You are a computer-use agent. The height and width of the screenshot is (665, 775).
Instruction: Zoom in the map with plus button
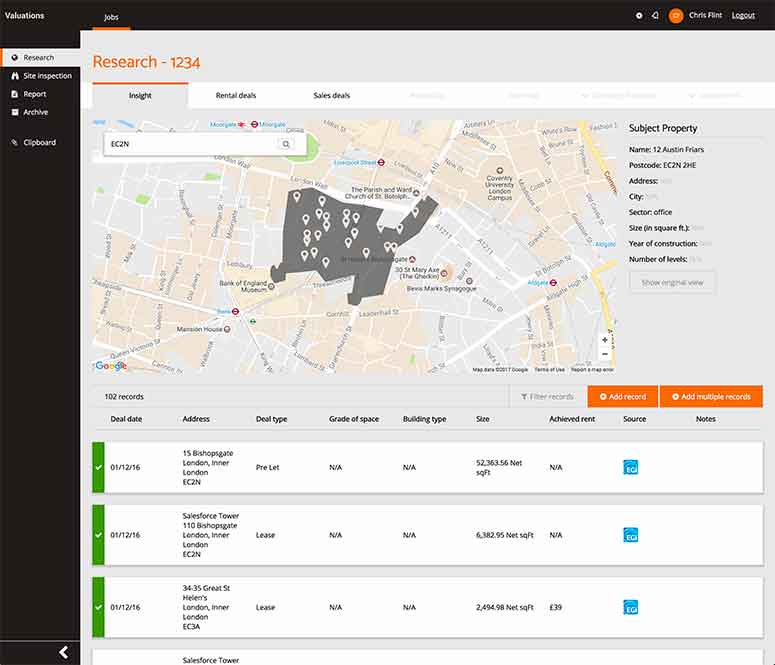click(604, 340)
